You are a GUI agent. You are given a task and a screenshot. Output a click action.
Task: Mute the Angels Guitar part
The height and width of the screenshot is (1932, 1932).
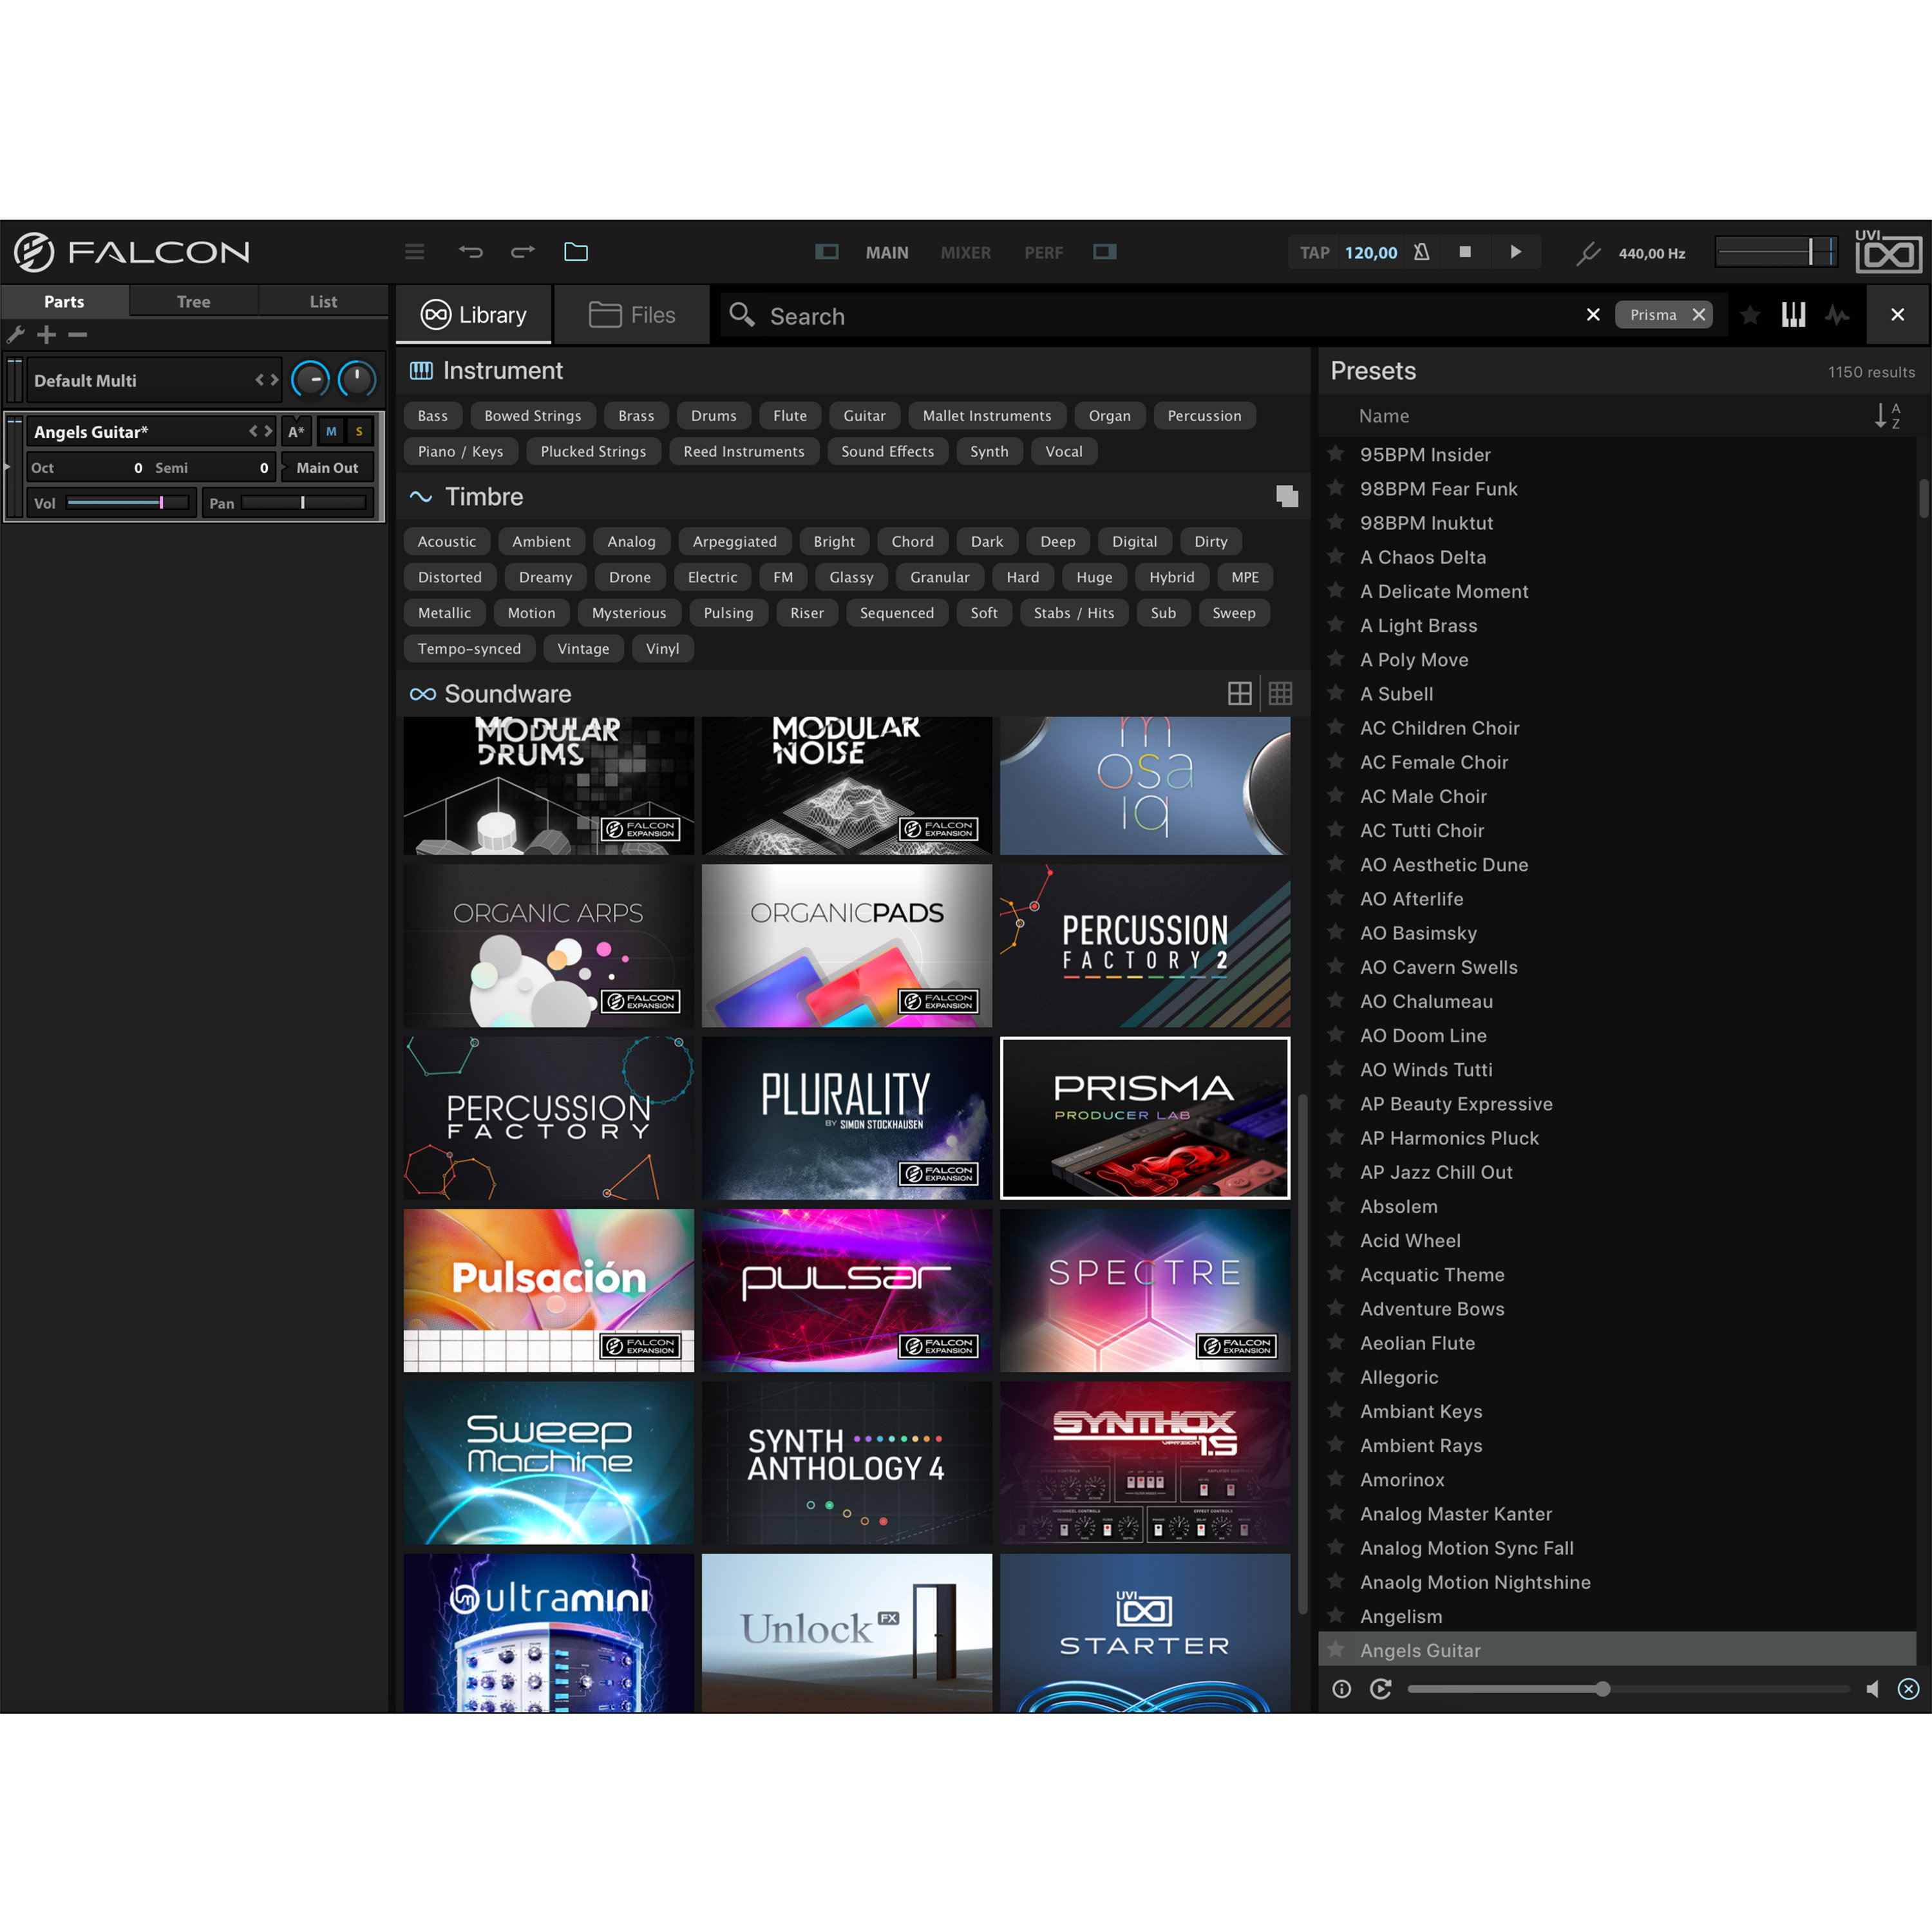coord(331,432)
